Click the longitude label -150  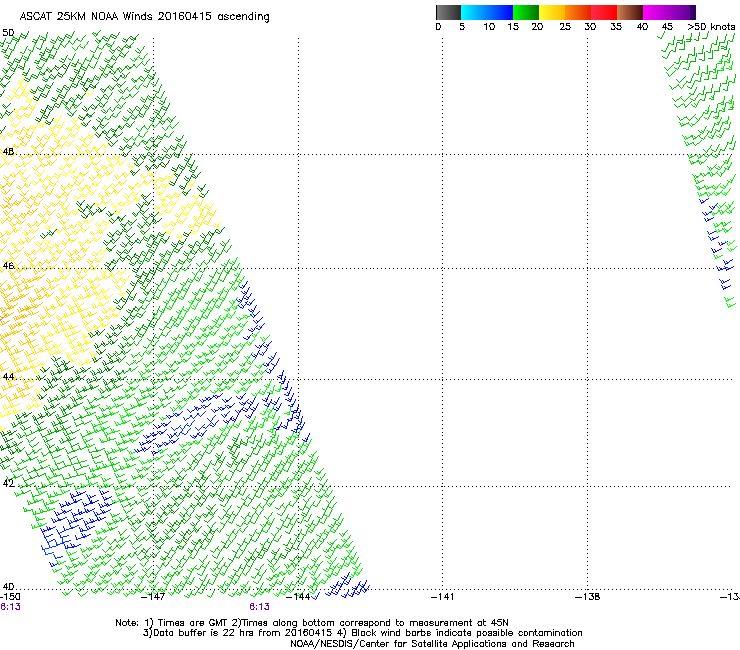click(x=10, y=597)
